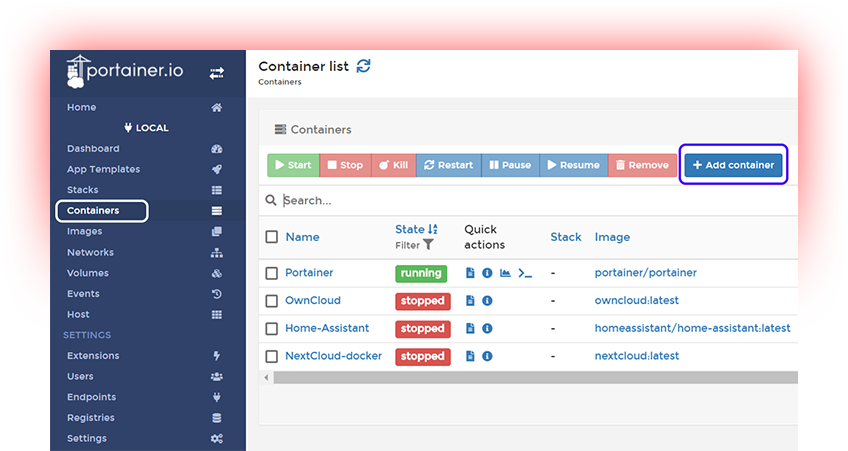Focus the container Search field
The height and width of the screenshot is (451, 848).
coord(538,201)
